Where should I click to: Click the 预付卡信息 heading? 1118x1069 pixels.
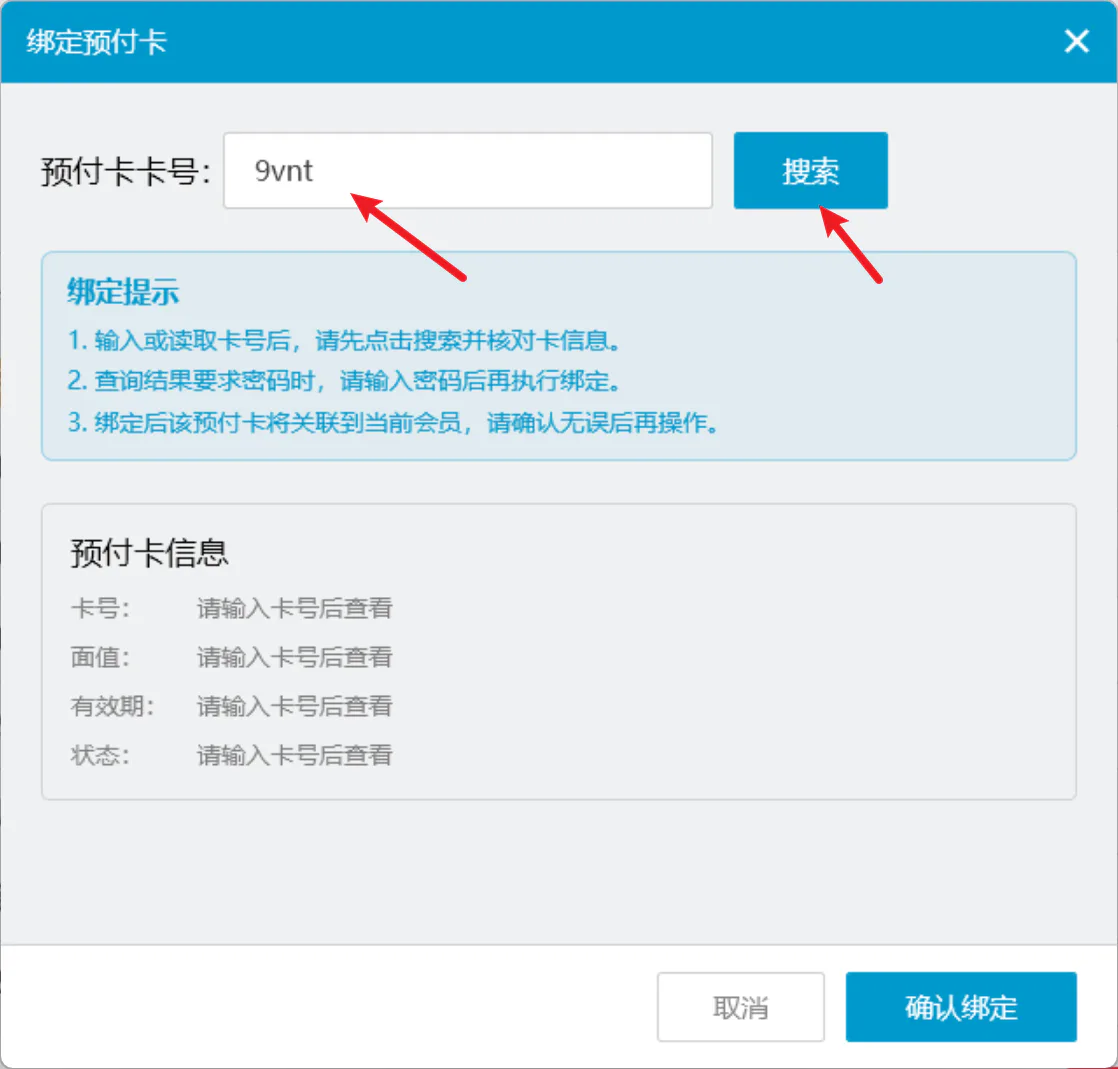coord(149,553)
